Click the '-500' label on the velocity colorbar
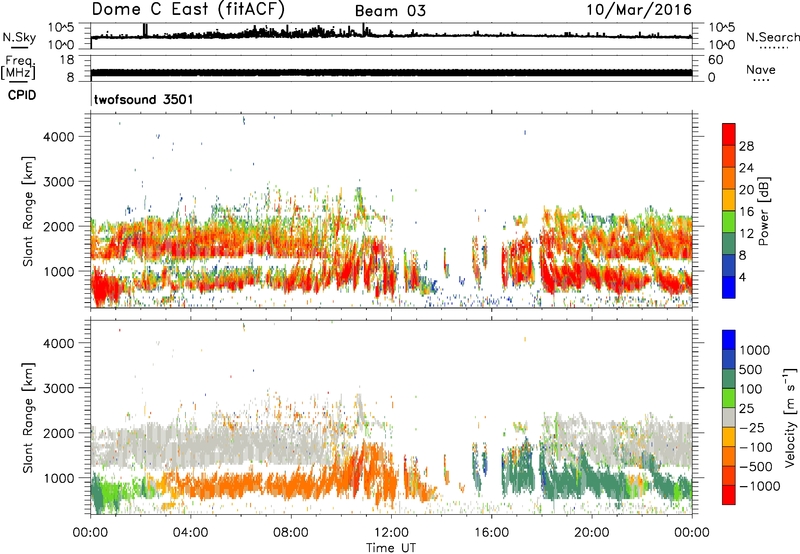The image size is (800, 554). [756, 467]
